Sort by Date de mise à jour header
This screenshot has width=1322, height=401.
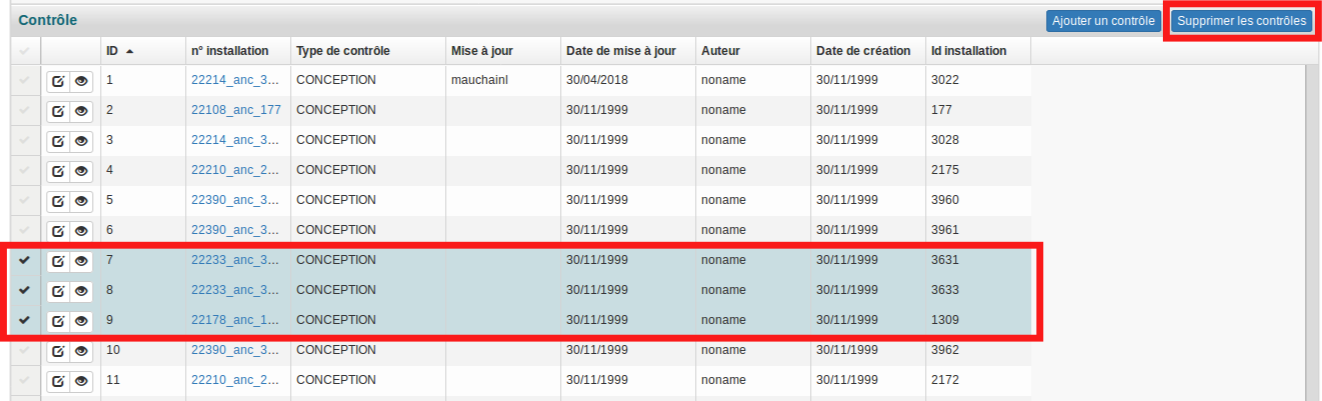click(x=628, y=50)
